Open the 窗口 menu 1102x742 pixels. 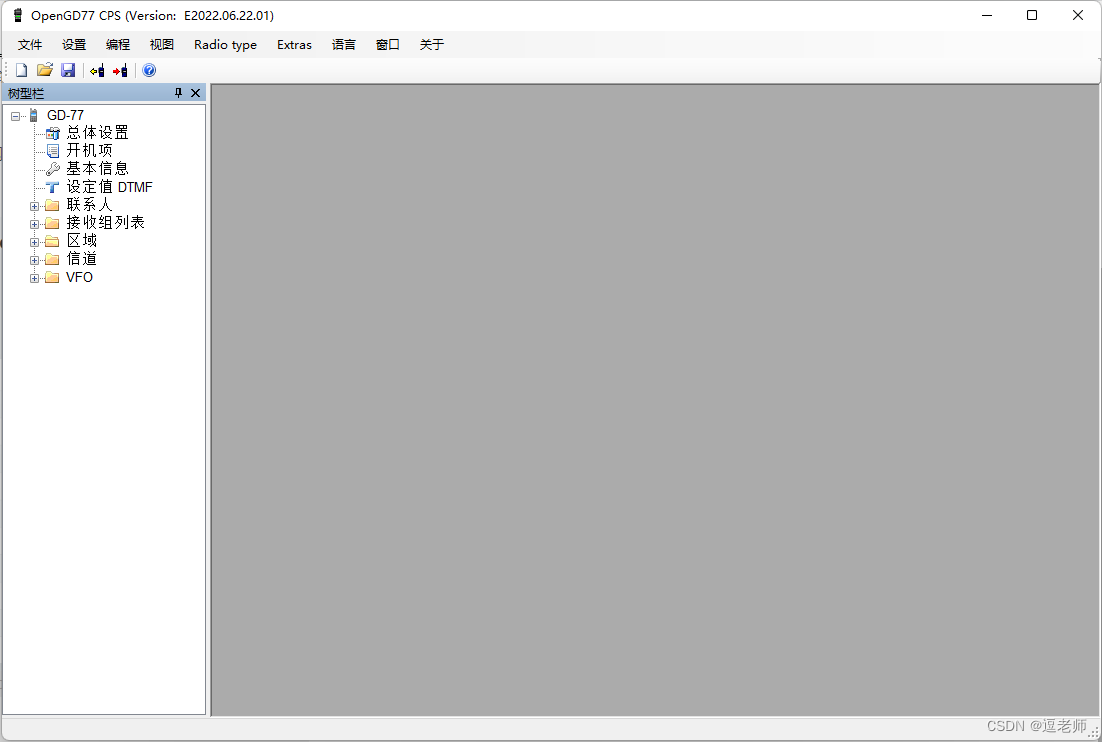388,45
